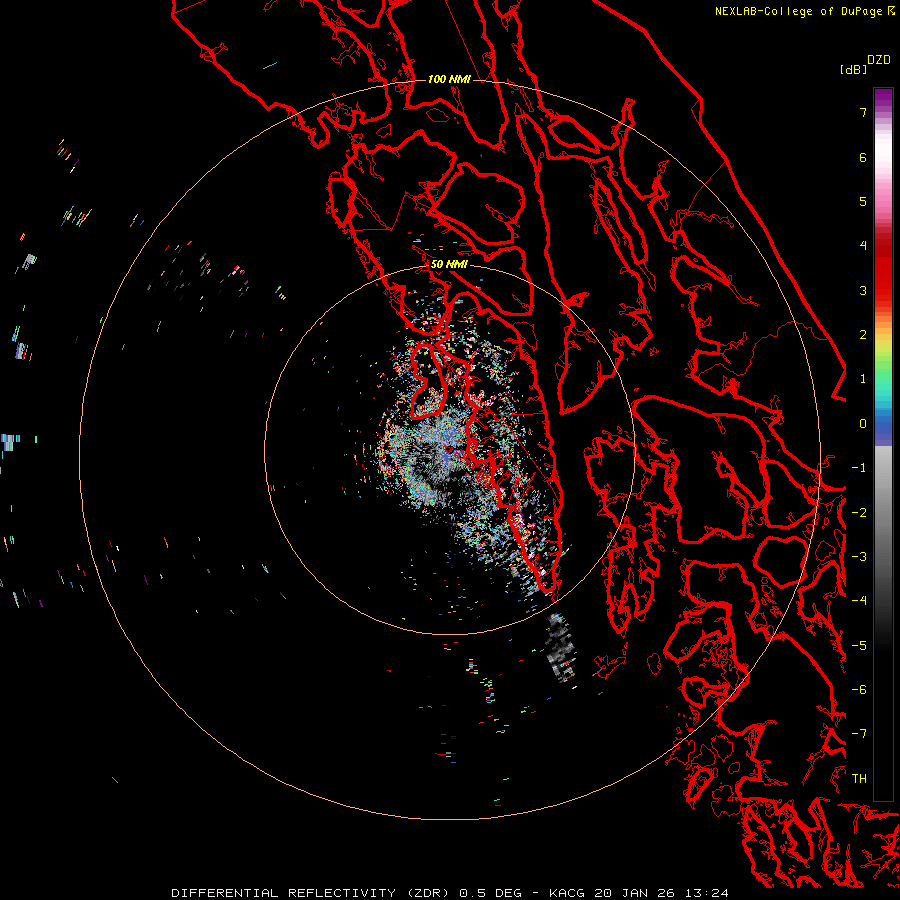
Task: Click the TH label at the scale bottom
Action: [859, 778]
